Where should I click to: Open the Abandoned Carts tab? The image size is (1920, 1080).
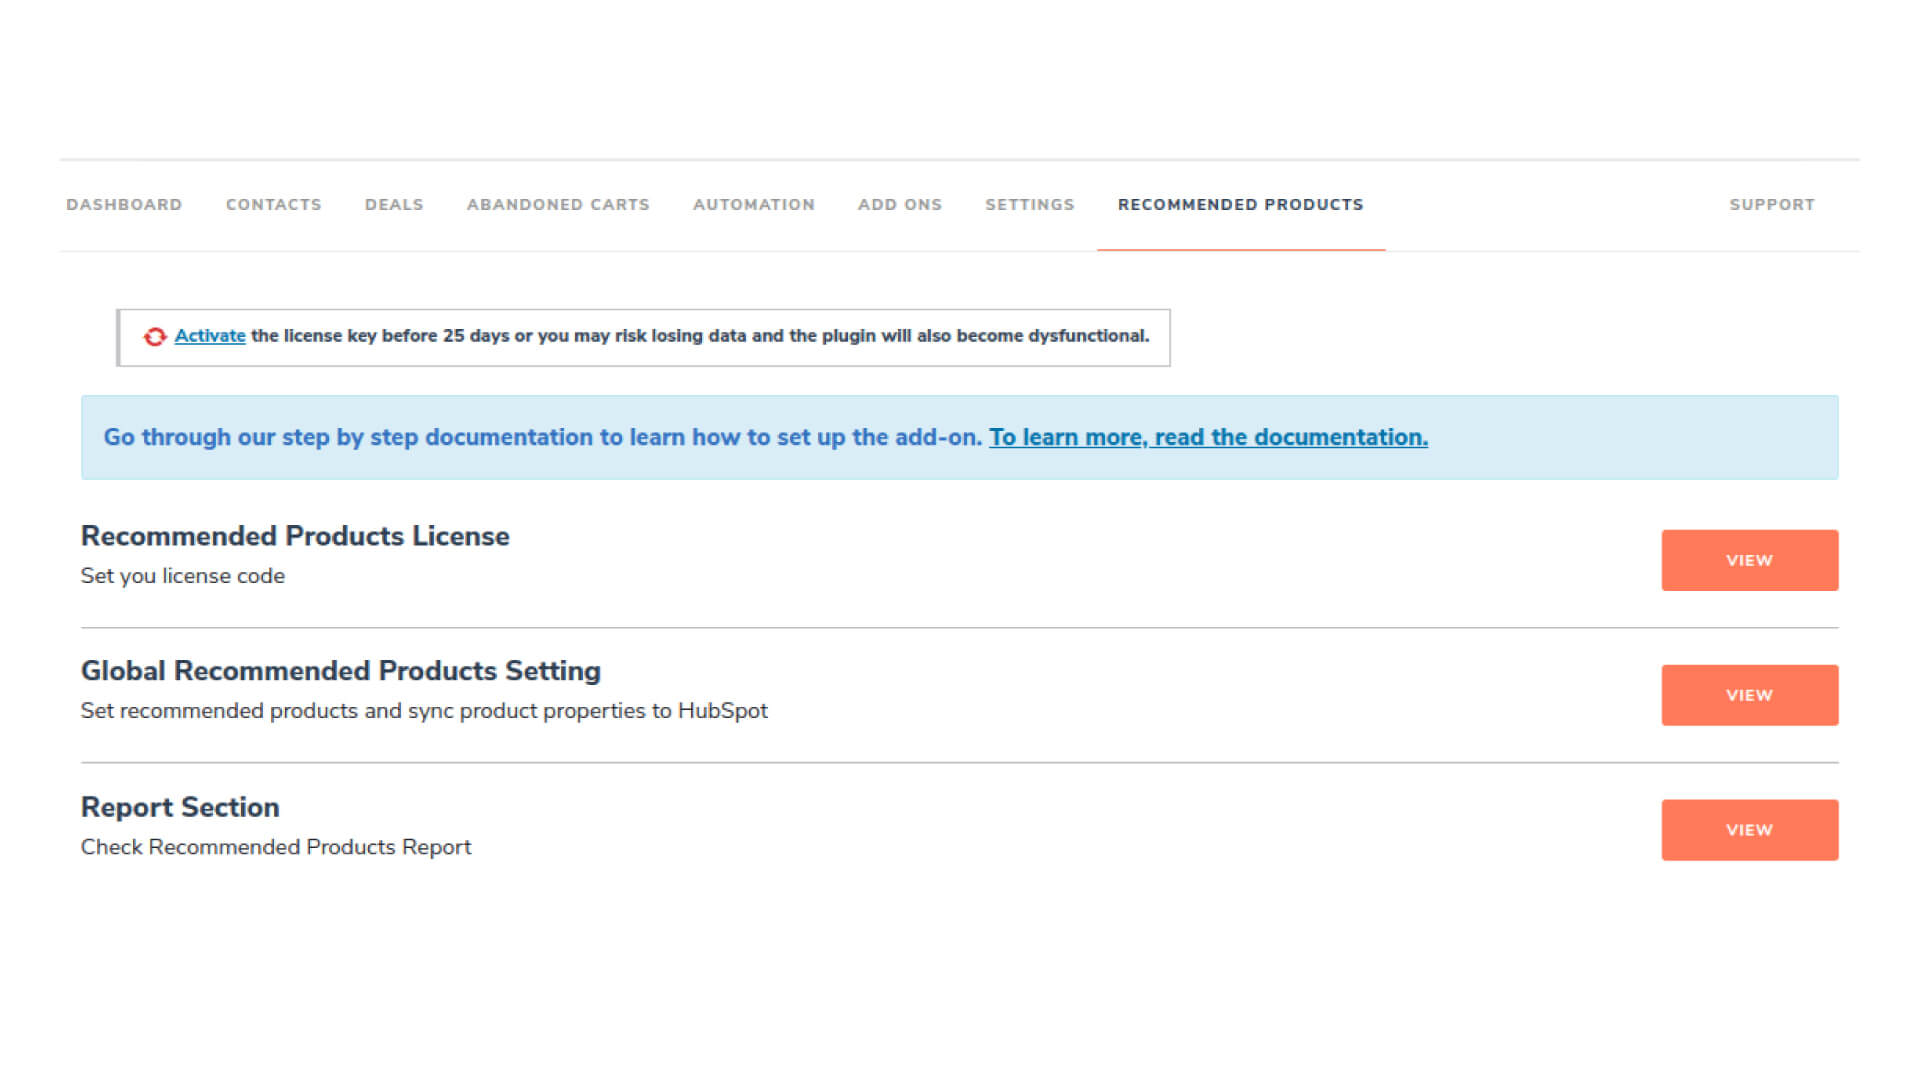coord(558,205)
